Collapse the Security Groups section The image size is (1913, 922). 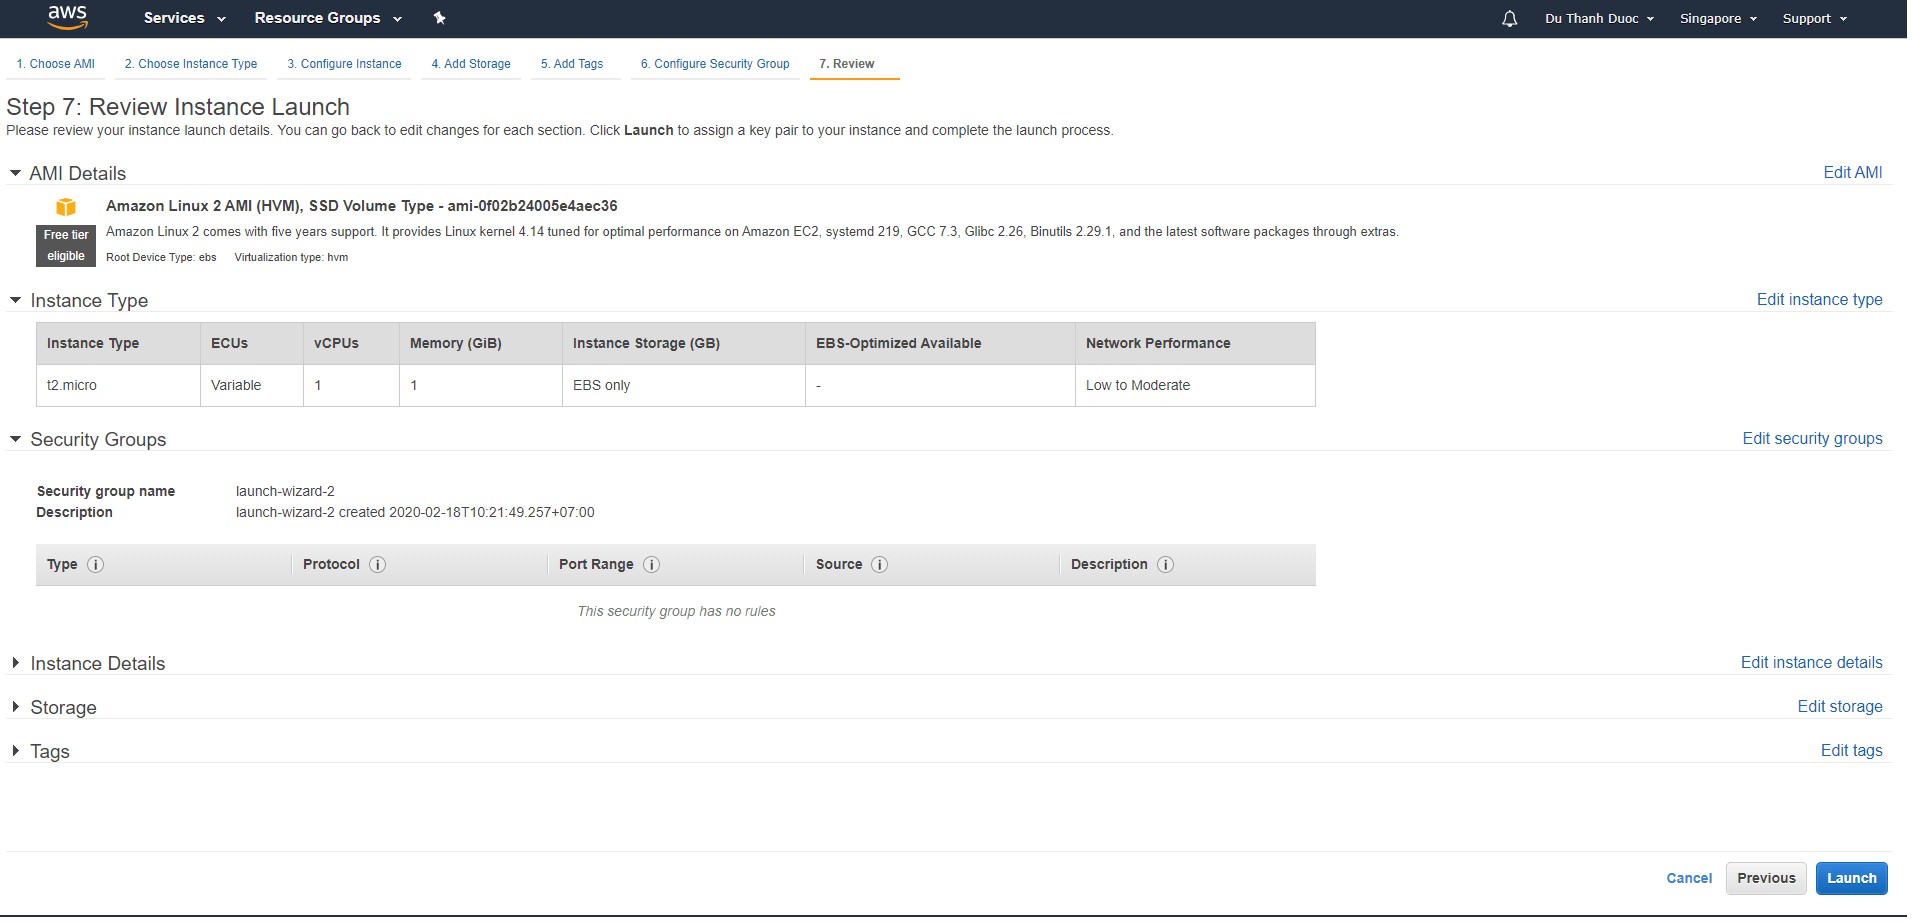(x=16, y=439)
